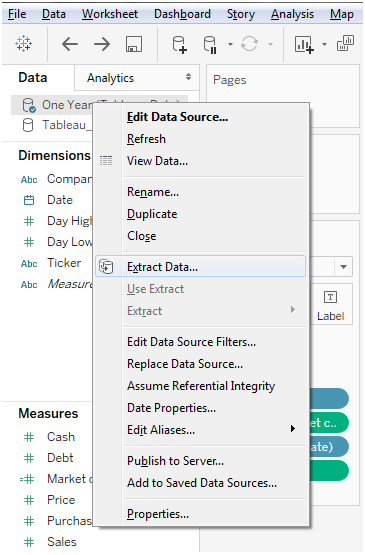Open the Worksheet menu
365x555 pixels.
[110, 14]
